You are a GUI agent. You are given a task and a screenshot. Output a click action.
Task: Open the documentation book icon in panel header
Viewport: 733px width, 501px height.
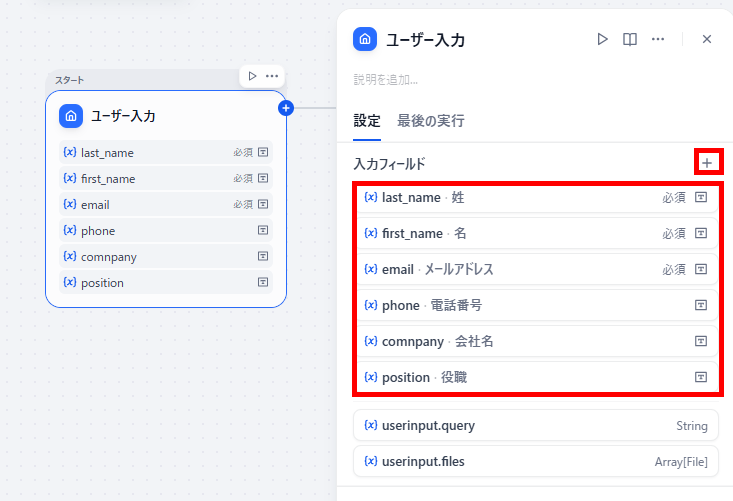(x=630, y=39)
